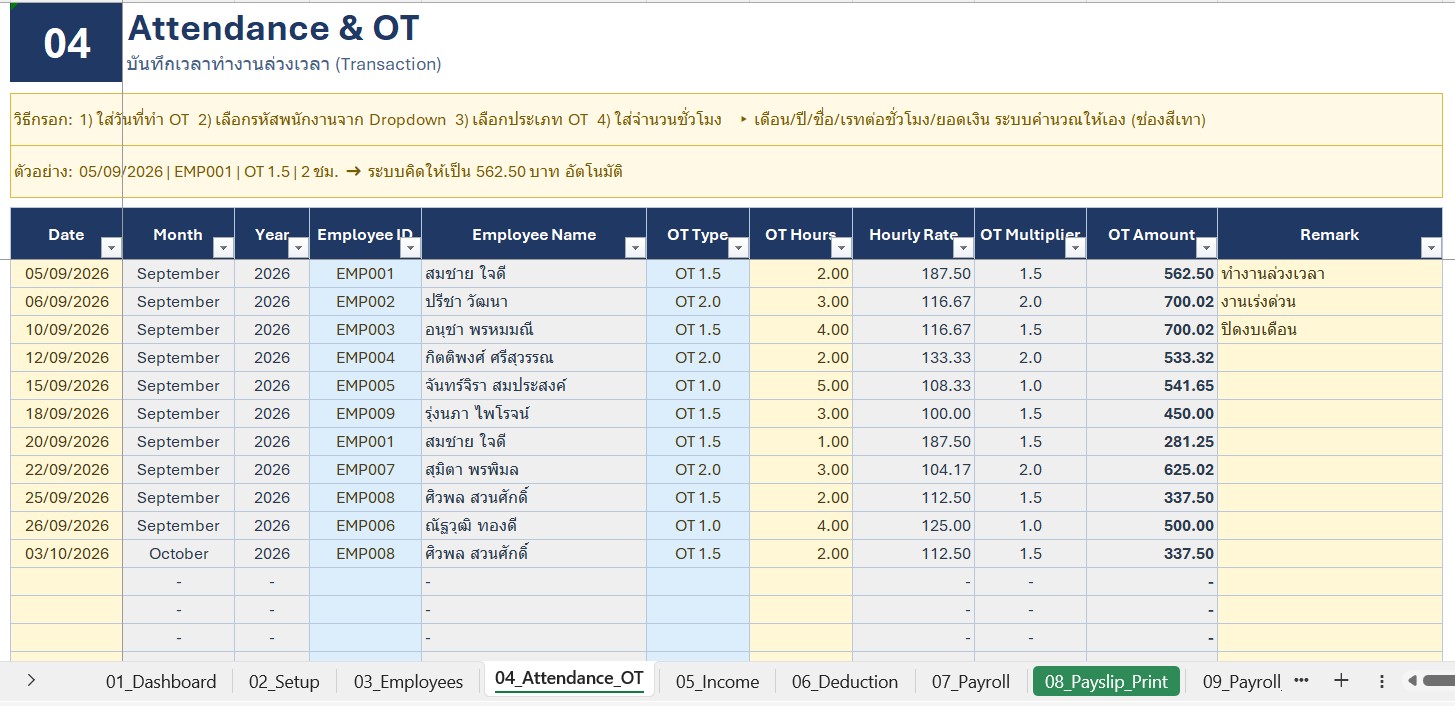Screen dimensions: 1455x706
Task: Select the 04_Attendance_OT sheet tab
Action: click(x=569, y=678)
